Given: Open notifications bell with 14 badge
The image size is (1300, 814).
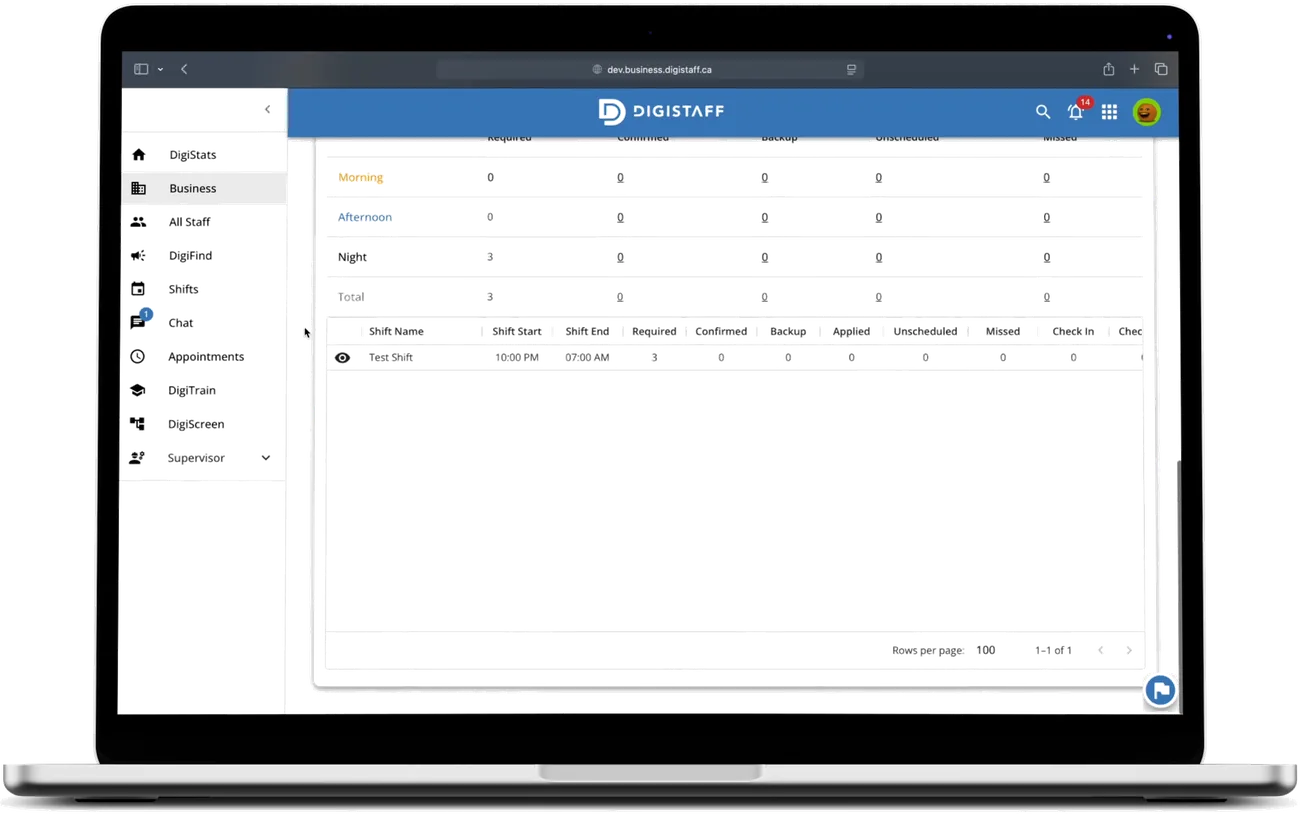Looking at the screenshot, I should pyautogui.click(x=1077, y=110).
